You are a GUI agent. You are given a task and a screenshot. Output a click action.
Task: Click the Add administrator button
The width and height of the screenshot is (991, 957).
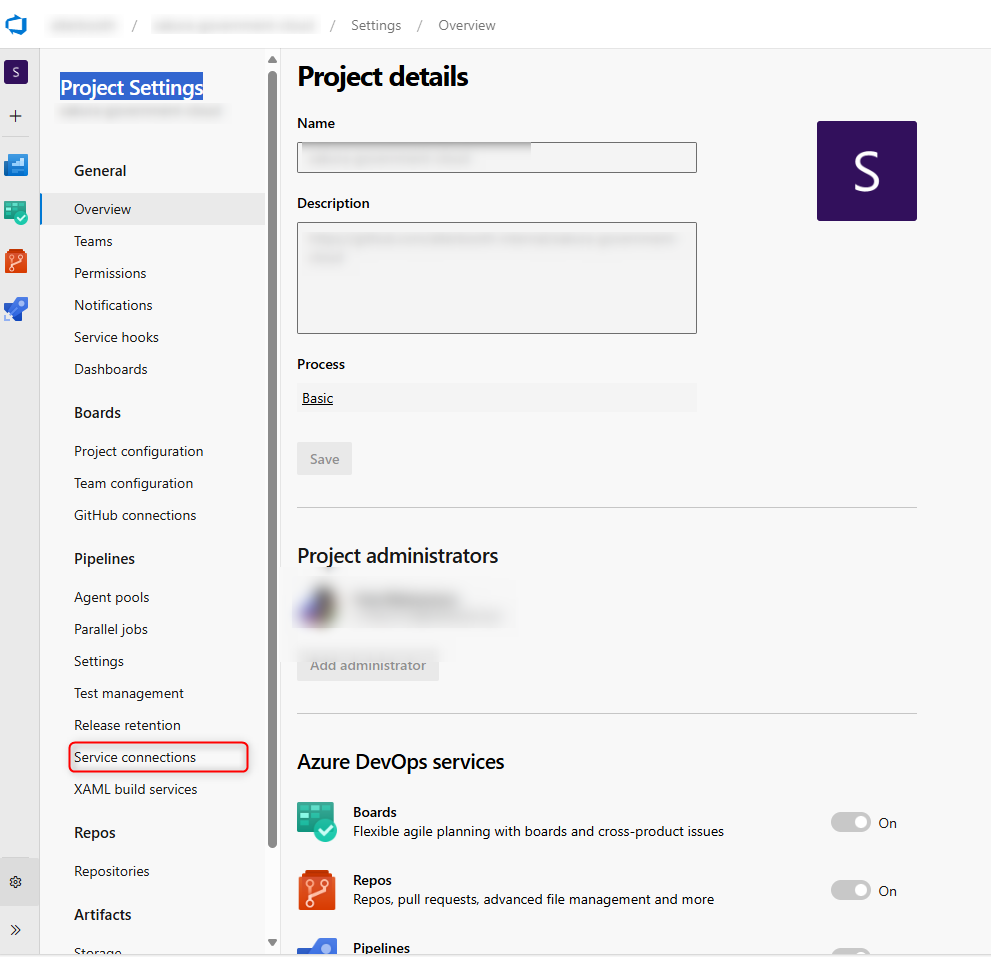[367, 664]
